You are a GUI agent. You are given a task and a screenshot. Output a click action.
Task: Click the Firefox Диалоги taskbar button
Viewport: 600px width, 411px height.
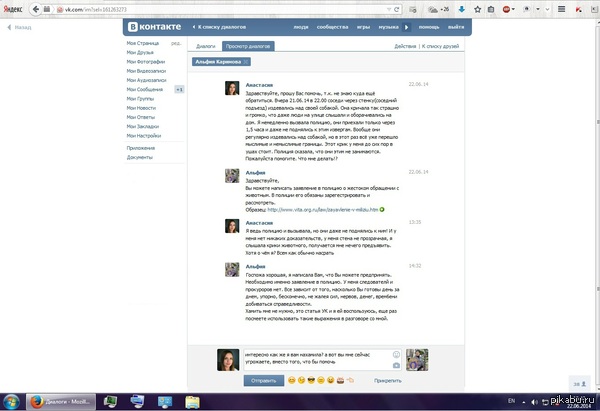61,402
